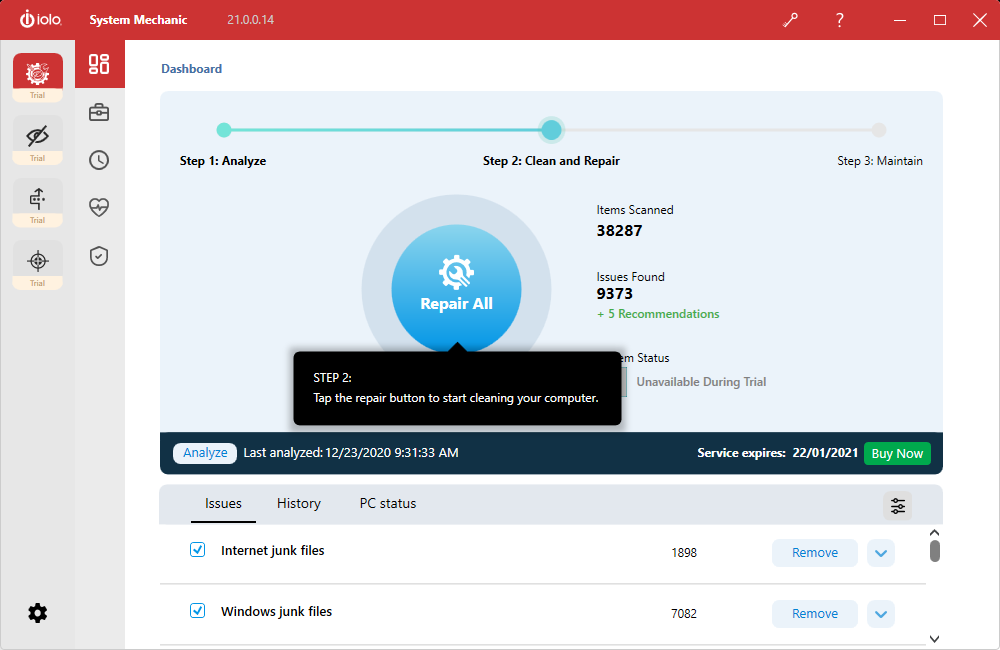This screenshot has height=650, width=1000.
Task: Uncheck the Internet junk files checkbox
Action: coord(198,550)
